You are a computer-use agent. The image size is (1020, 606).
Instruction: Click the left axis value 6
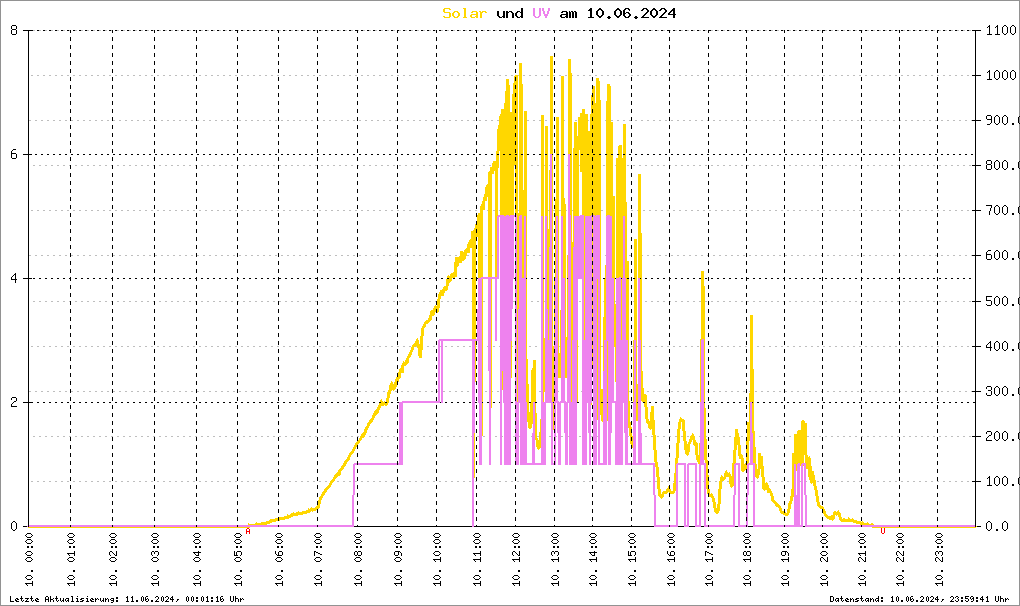pyautogui.click(x=14, y=155)
